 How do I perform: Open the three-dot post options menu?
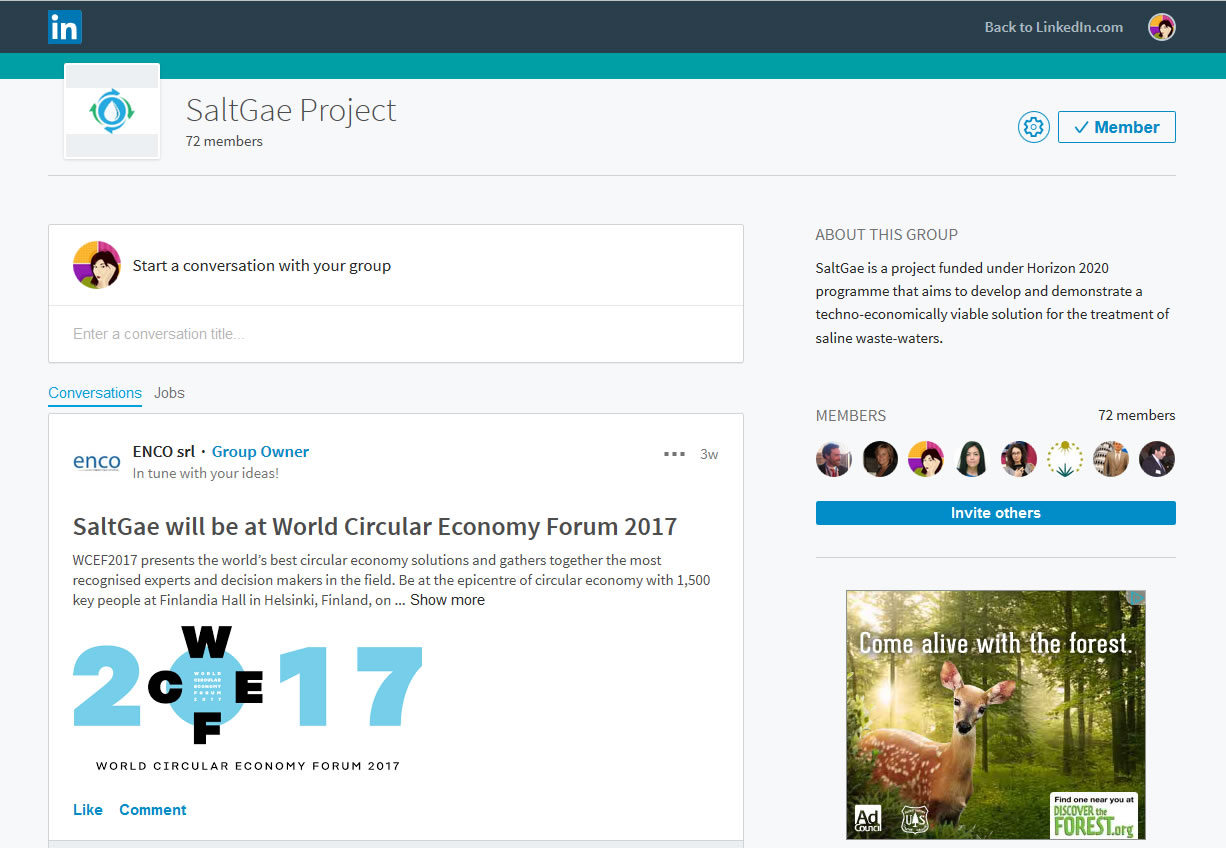[674, 454]
